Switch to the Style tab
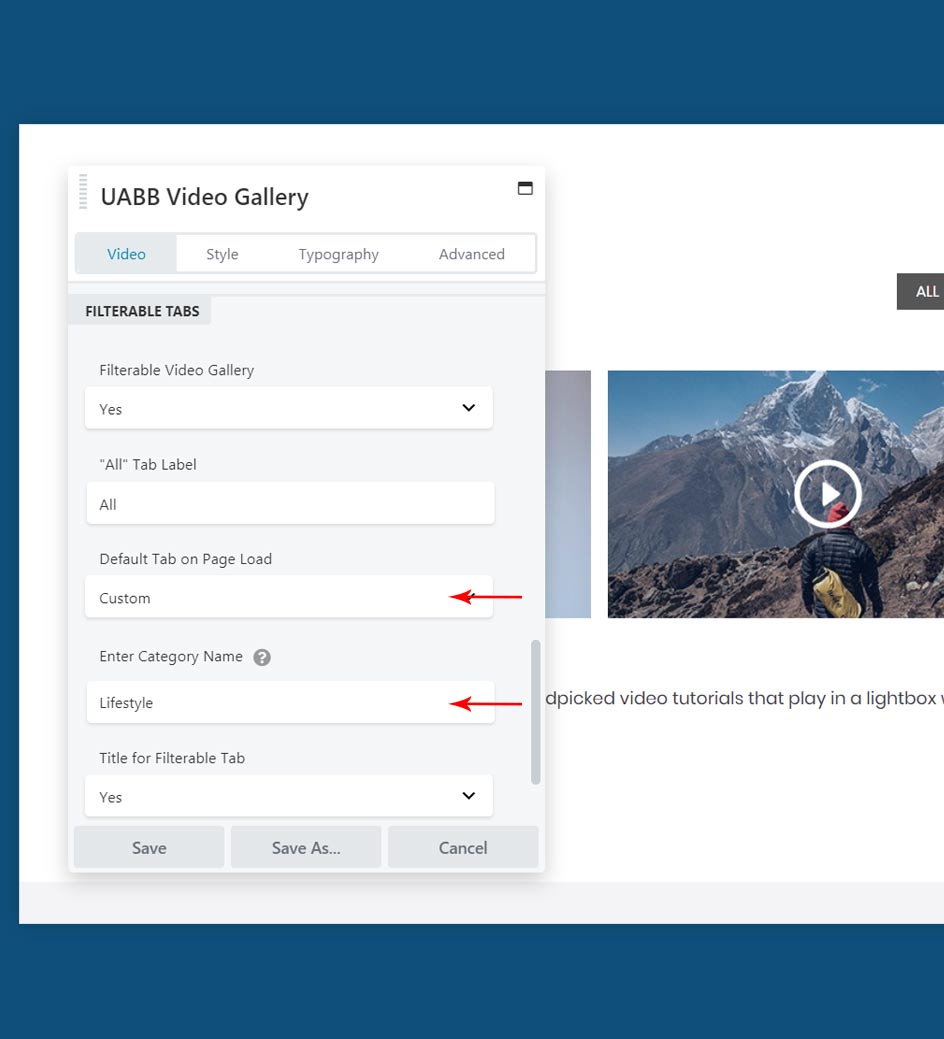The height and width of the screenshot is (1039, 944). pyautogui.click(x=222, y=254)
